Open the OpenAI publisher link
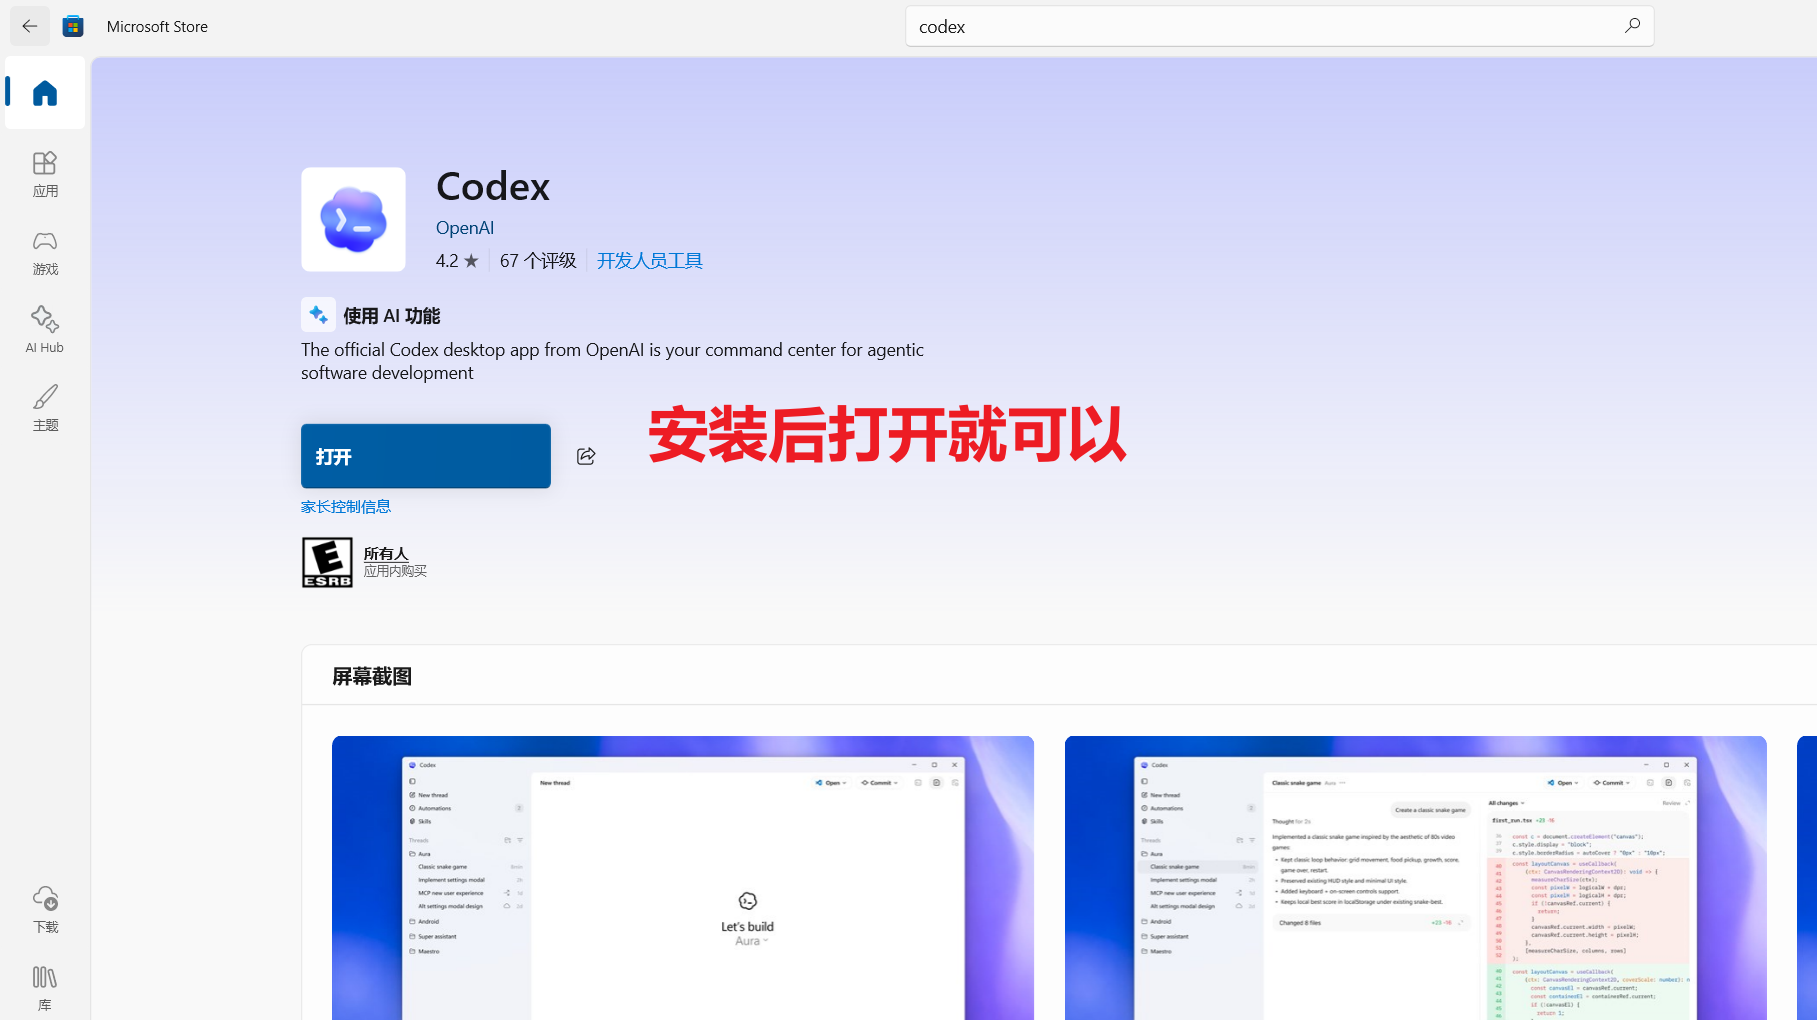This screenshot has height=1020, width=1817. 465,228
